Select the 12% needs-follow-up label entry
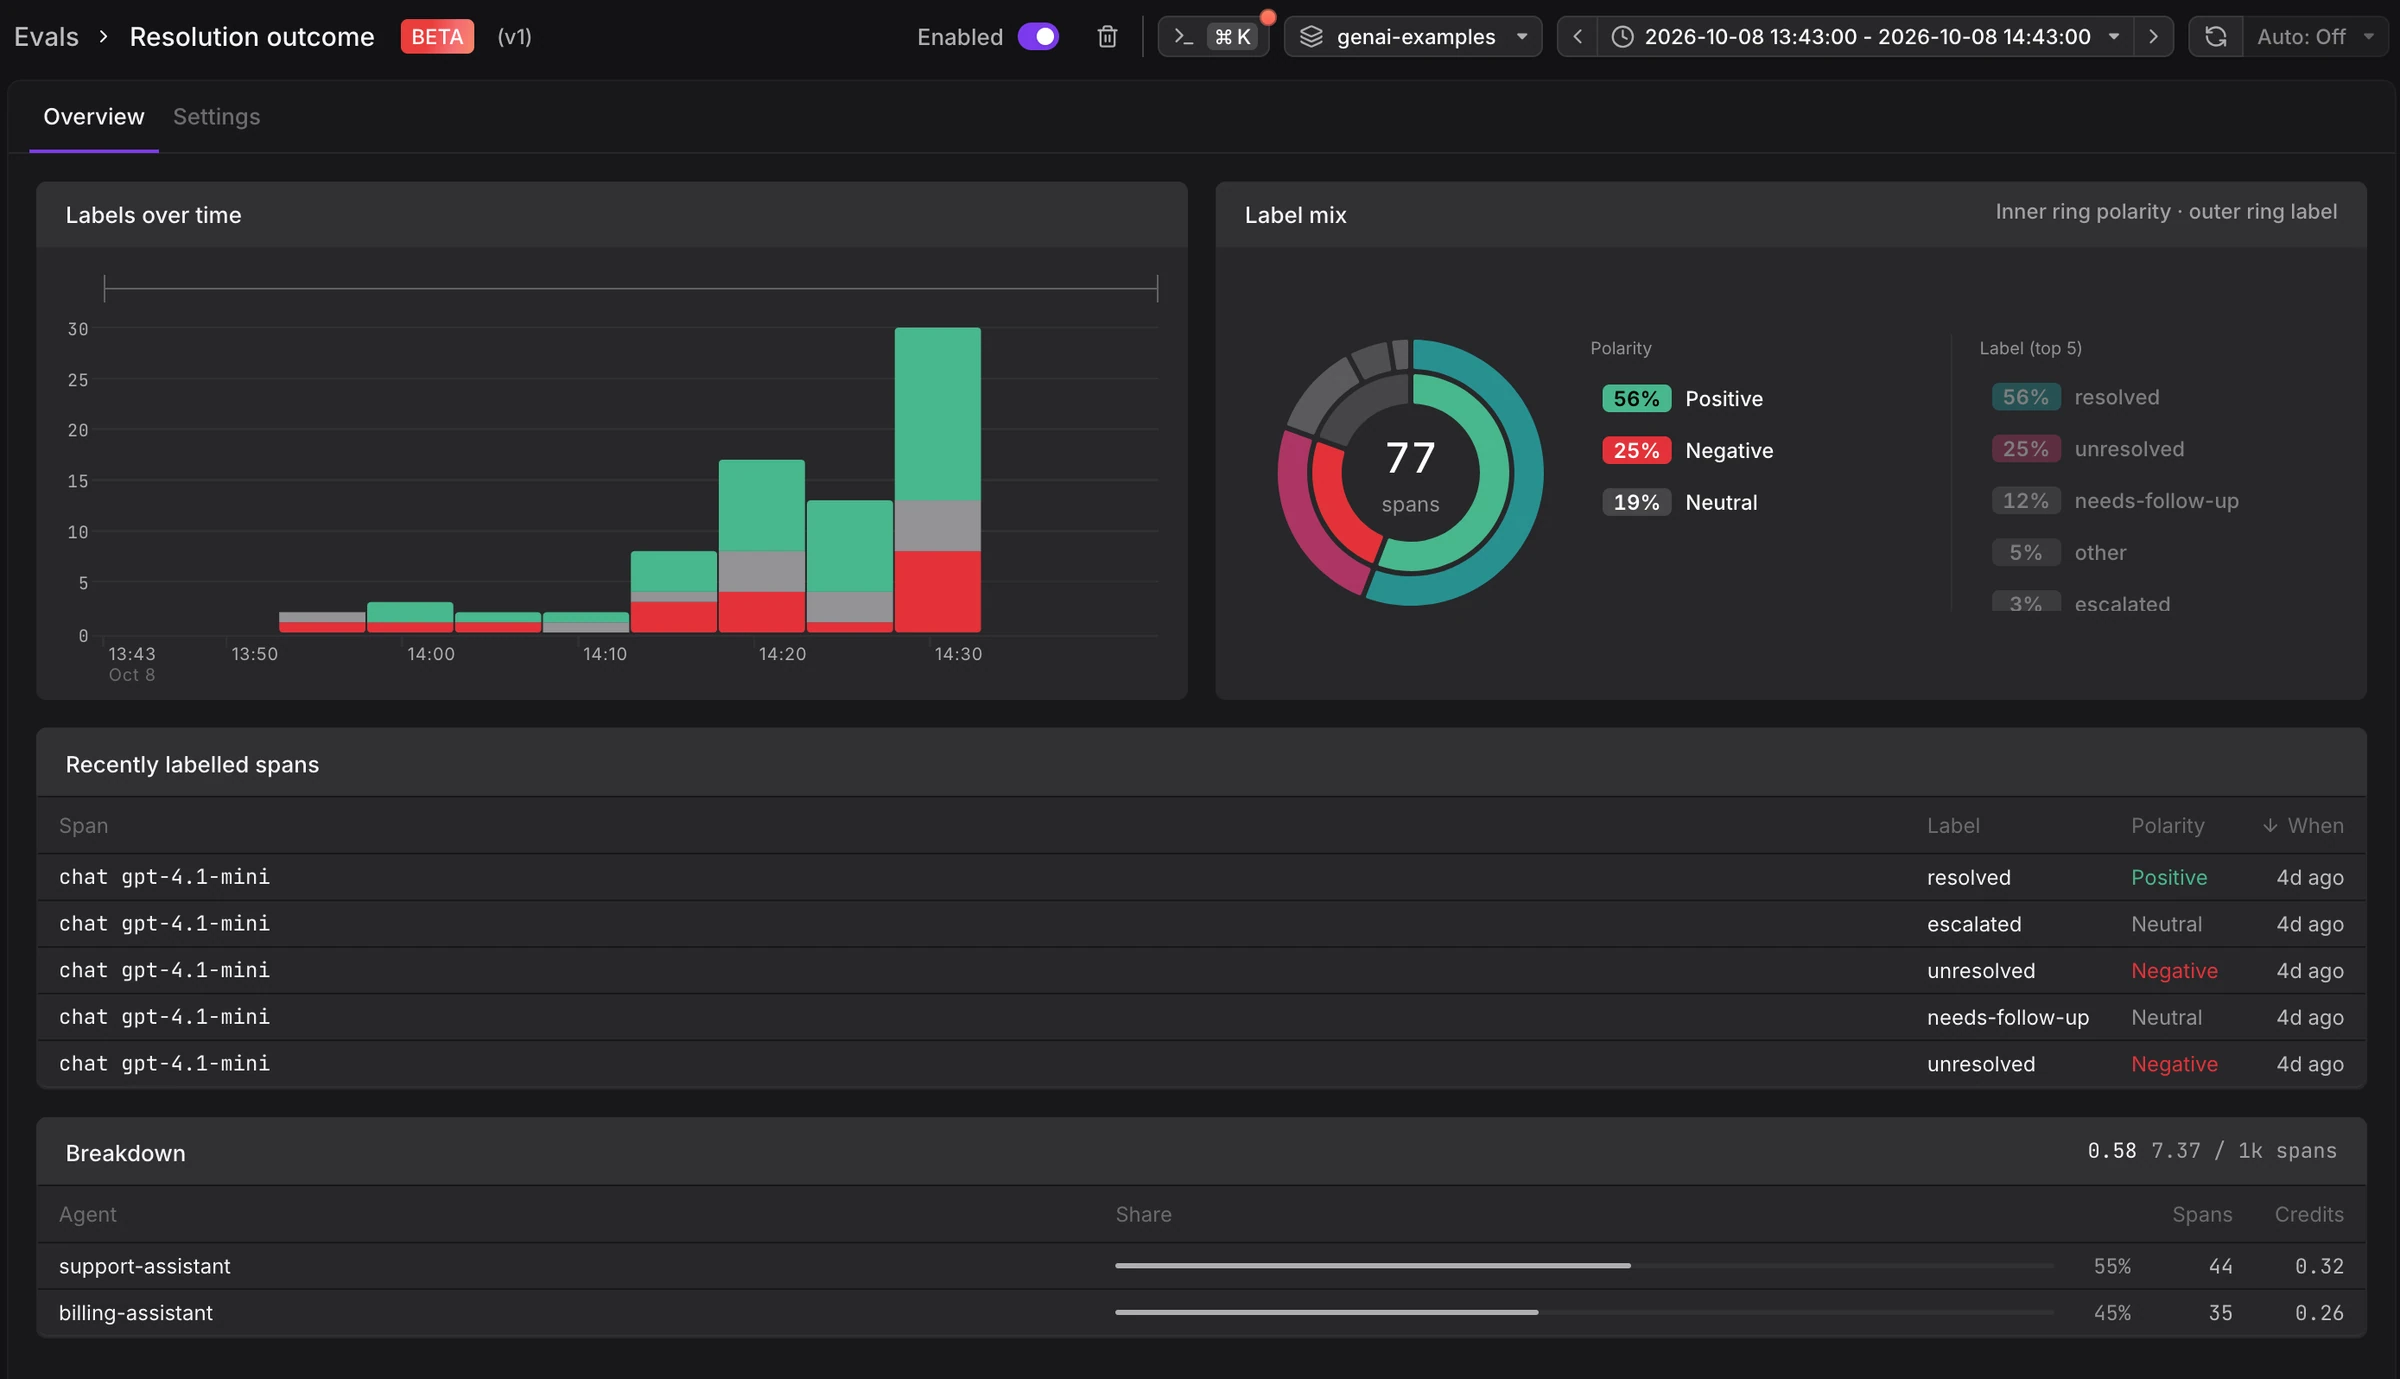Viewport: 2400px width, 1379px height. 2114,502
